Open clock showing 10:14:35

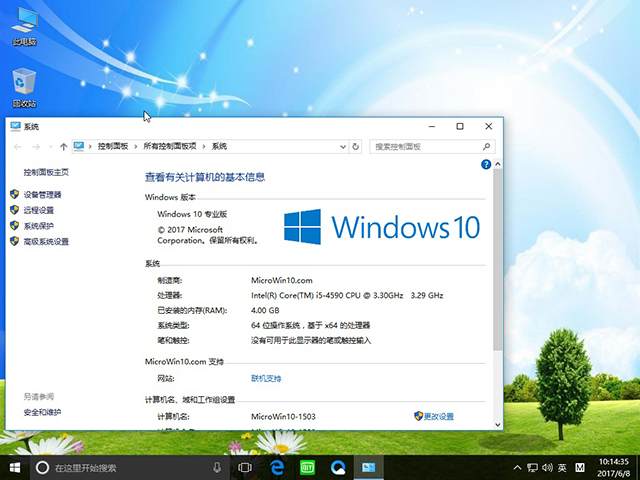[613, 468]
